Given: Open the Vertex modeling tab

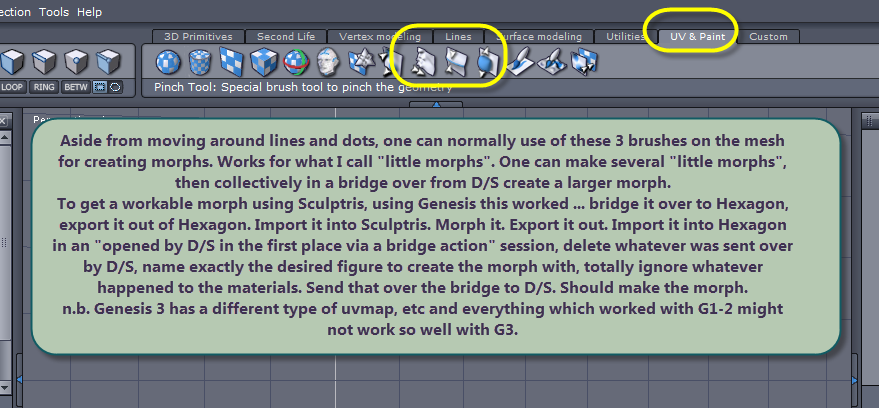Looking at the screenshot, I should click(380, 36).
